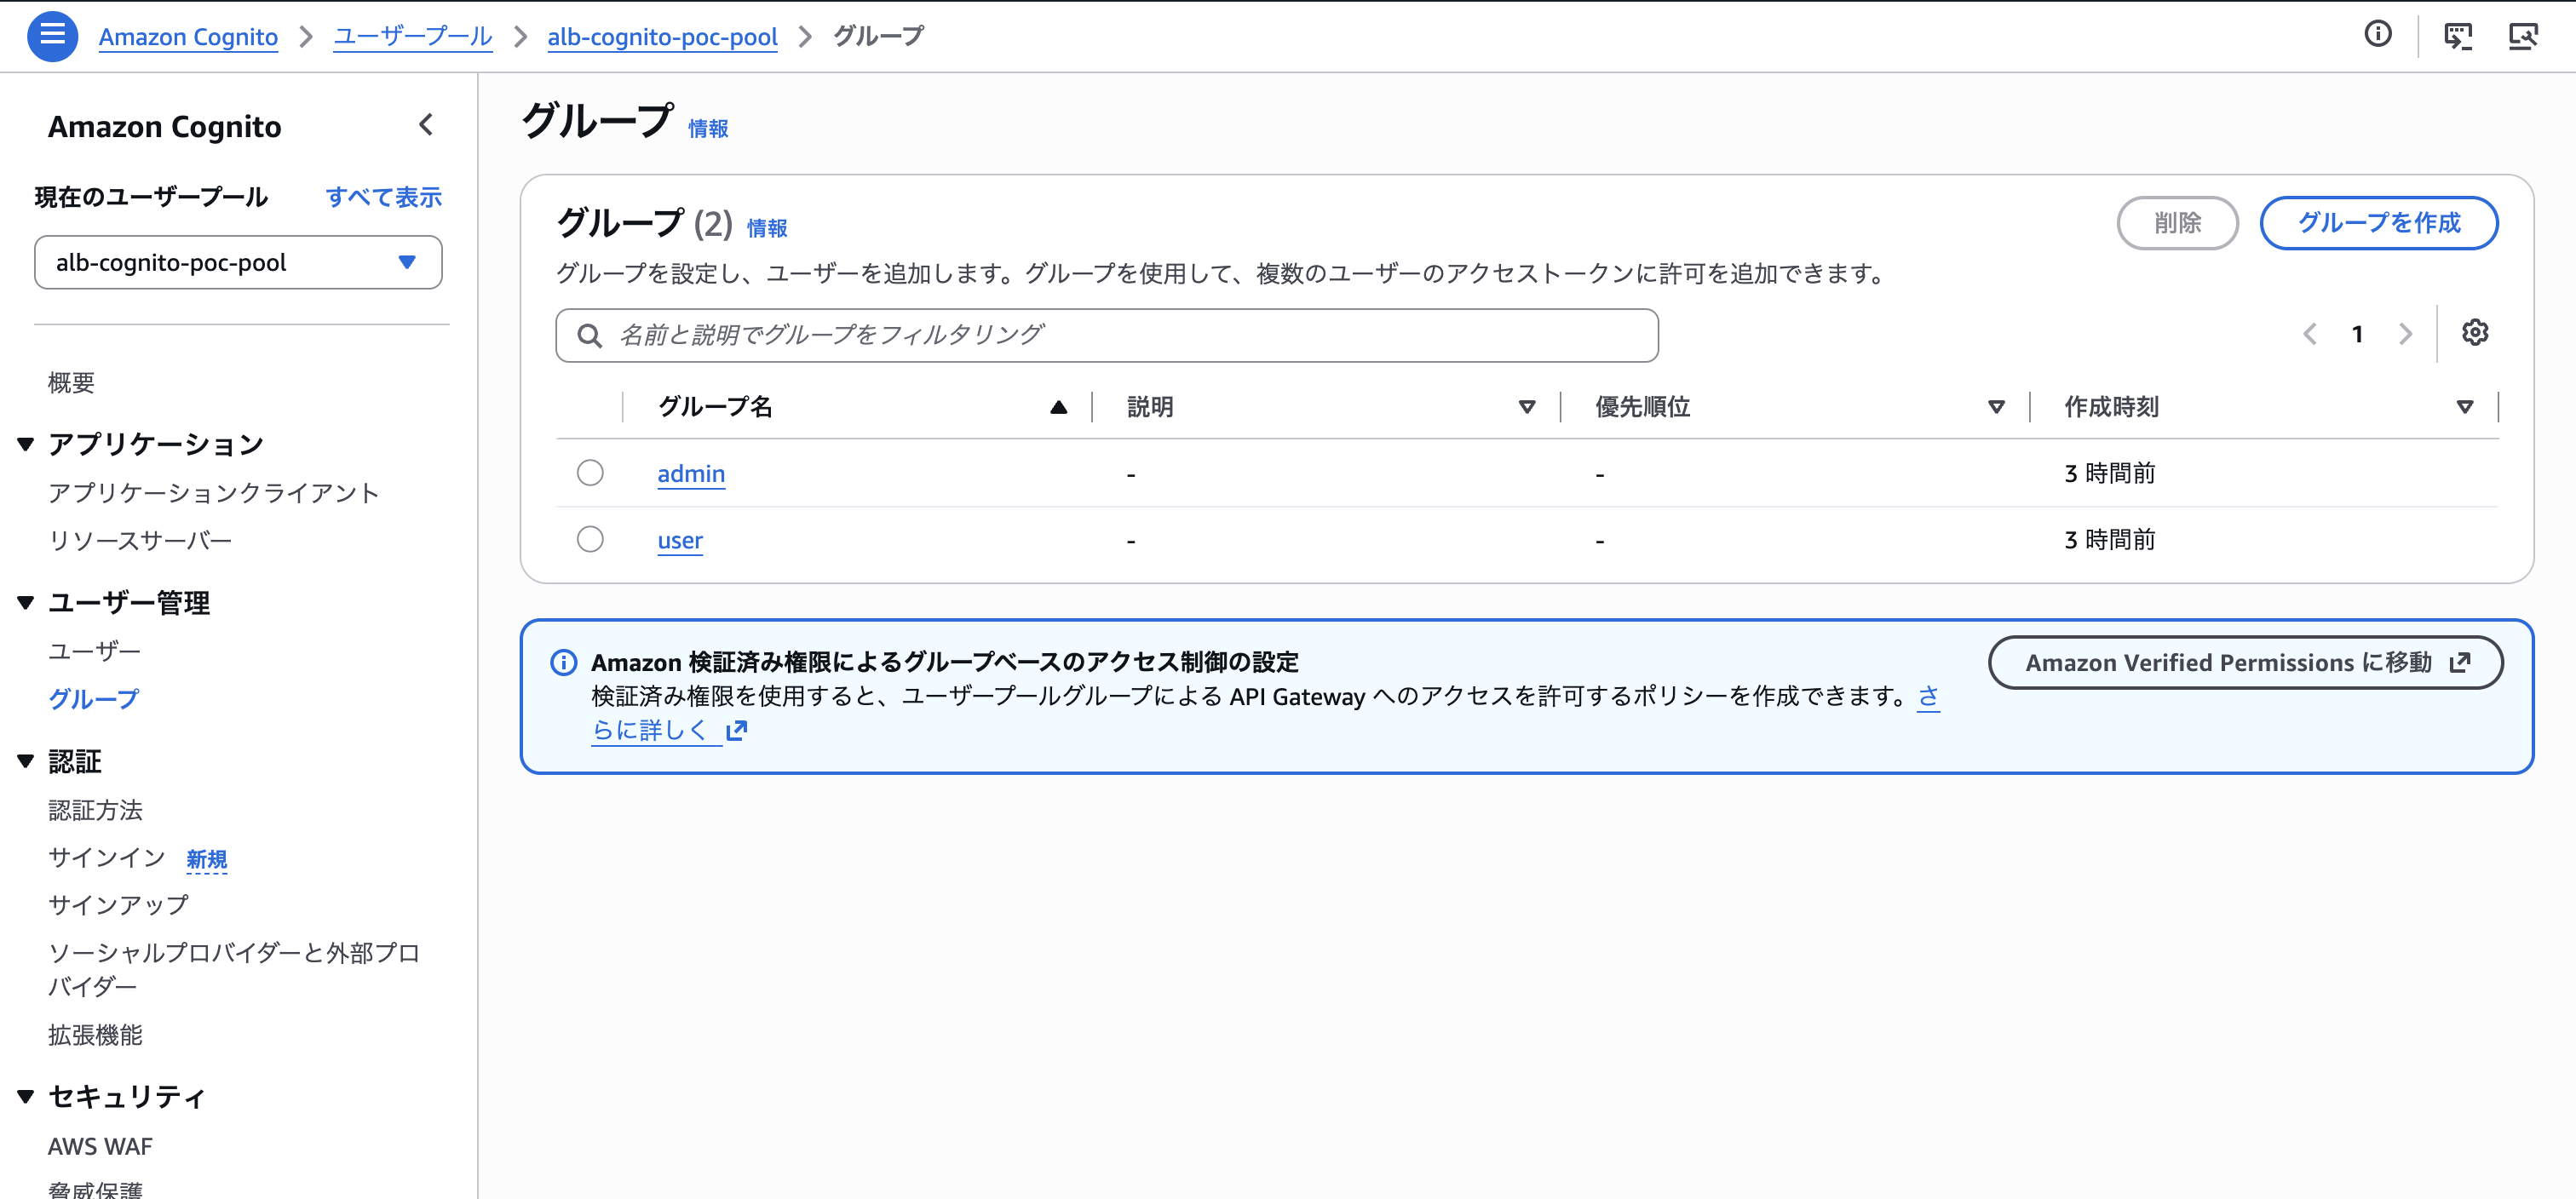Open 認証方法 page
The height and width of the screenshot is (1199, 2576).
click(x=95, y=810)
